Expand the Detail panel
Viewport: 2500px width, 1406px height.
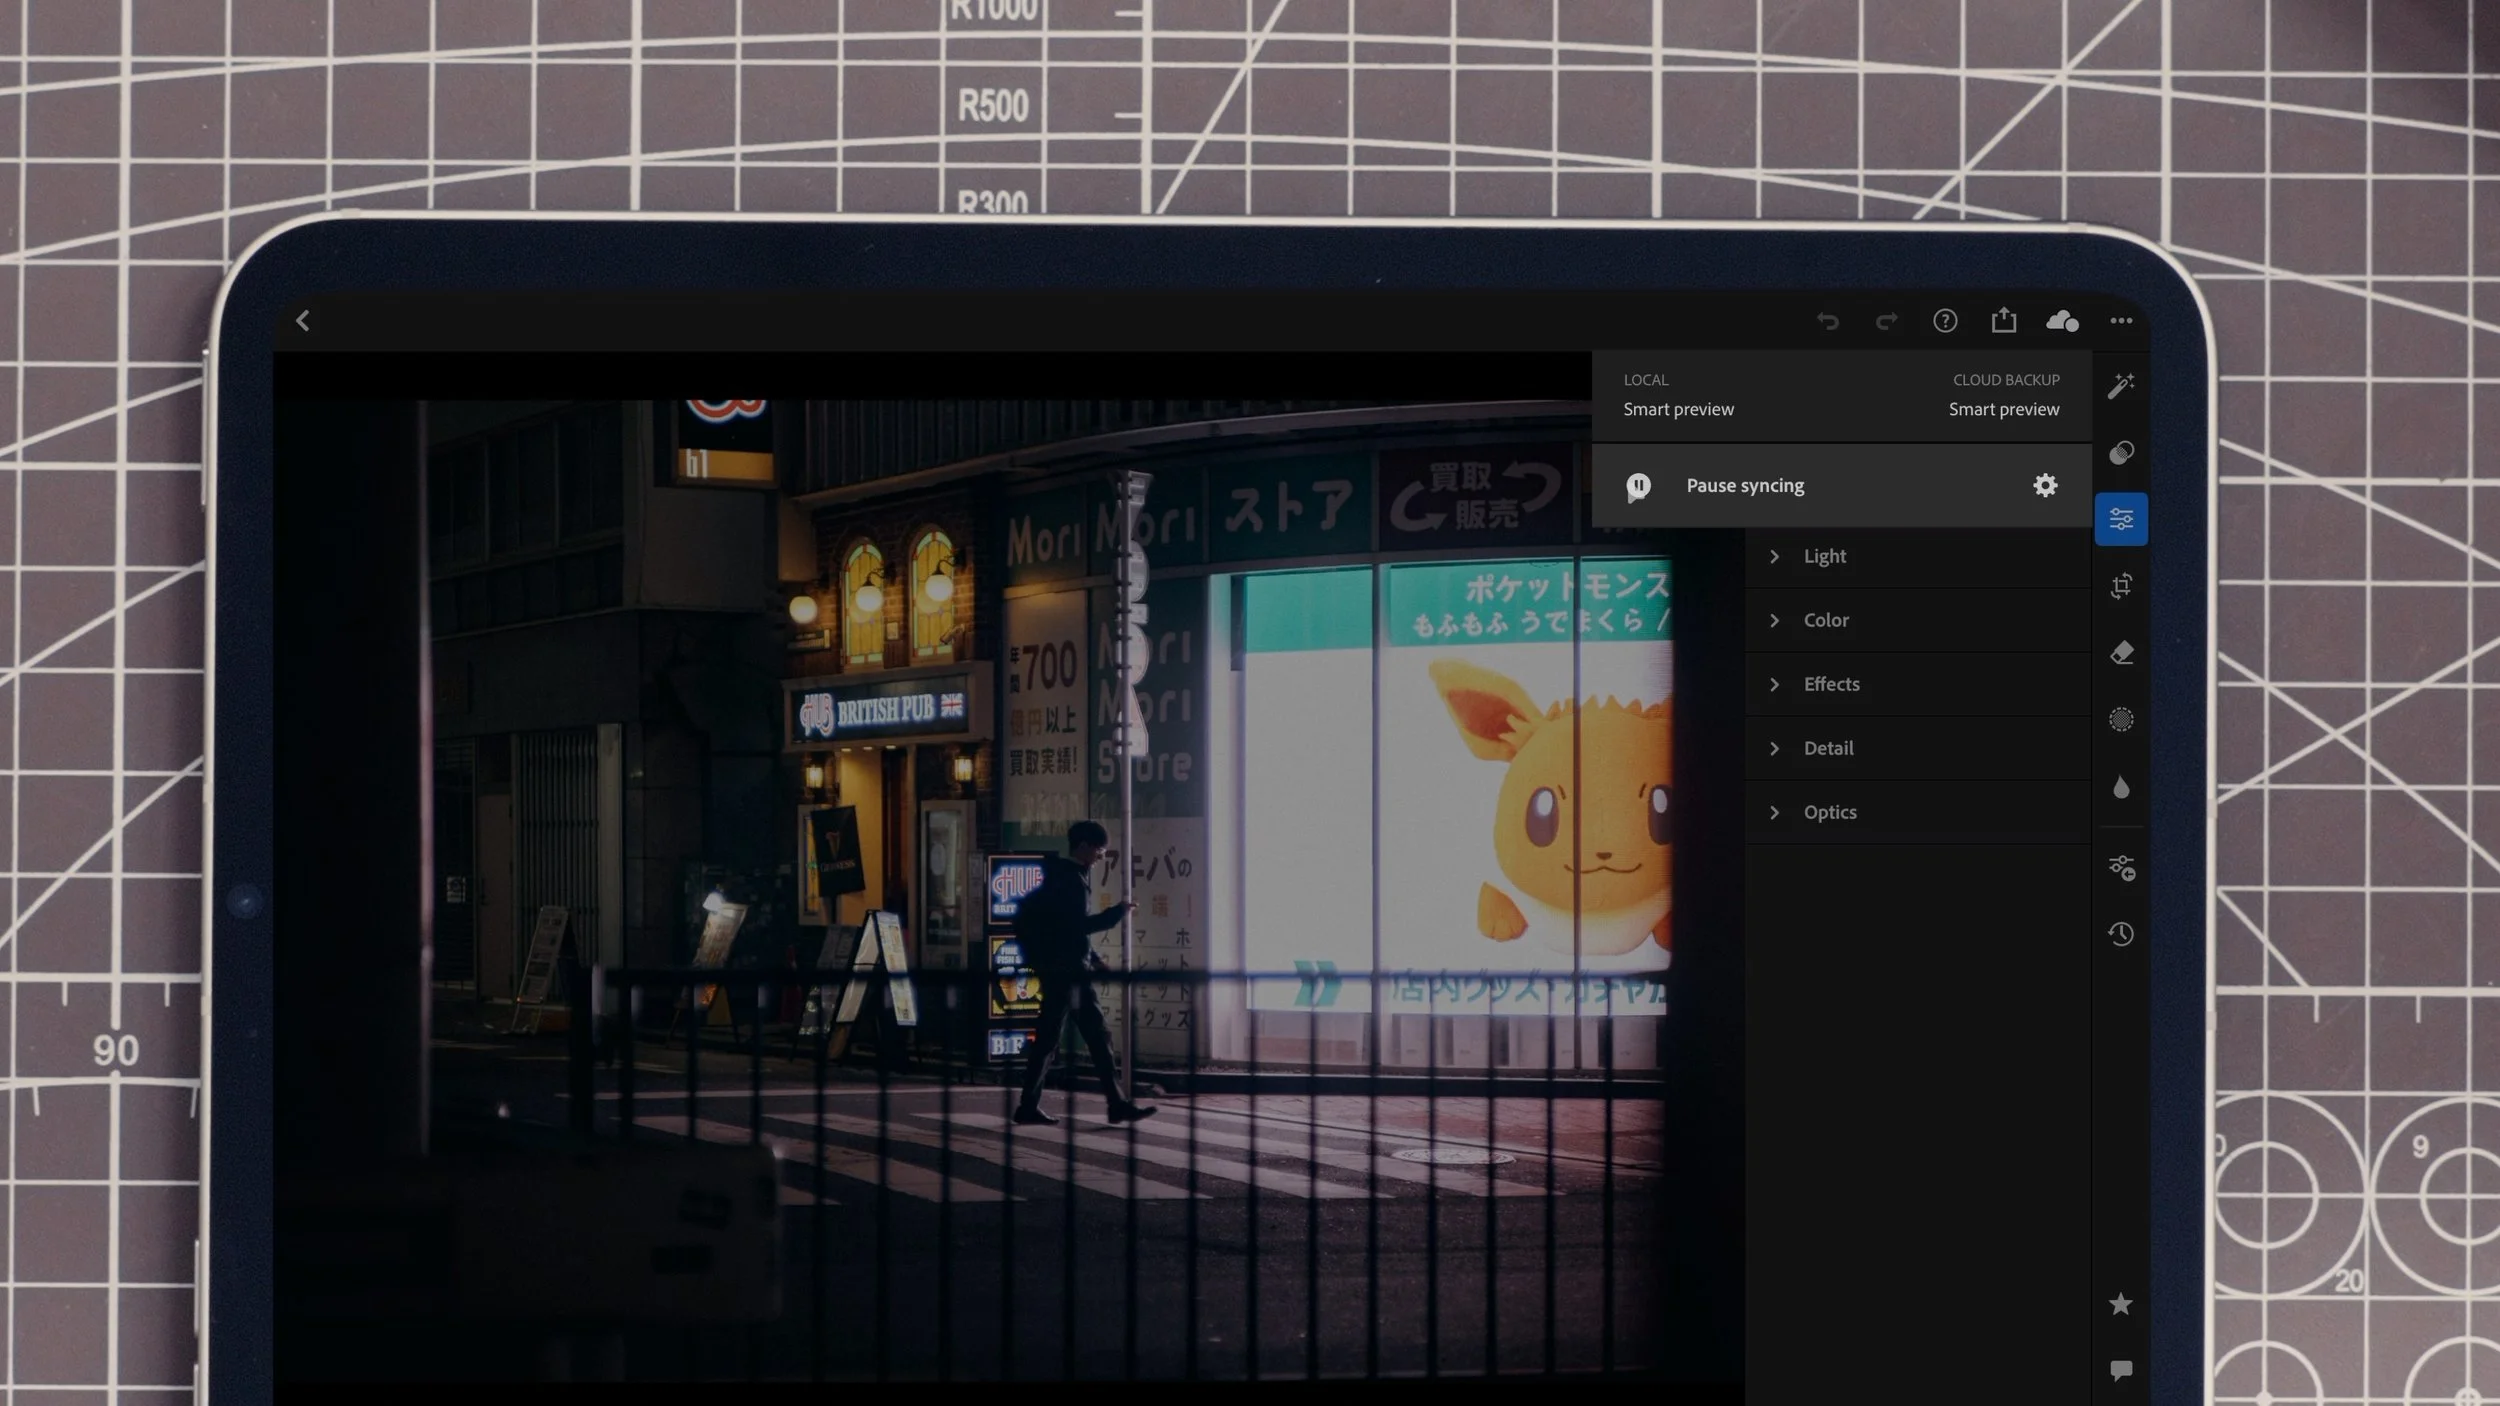1918,748
